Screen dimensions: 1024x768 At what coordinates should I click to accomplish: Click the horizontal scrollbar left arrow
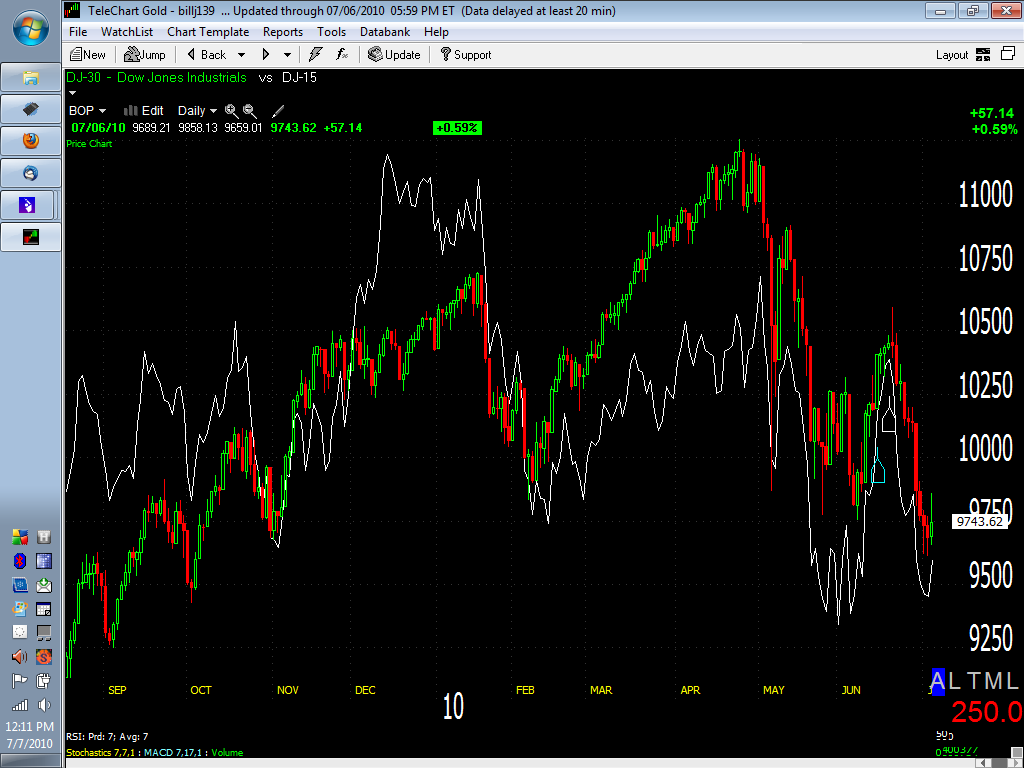pyautogui.click(x=982, y=763)
